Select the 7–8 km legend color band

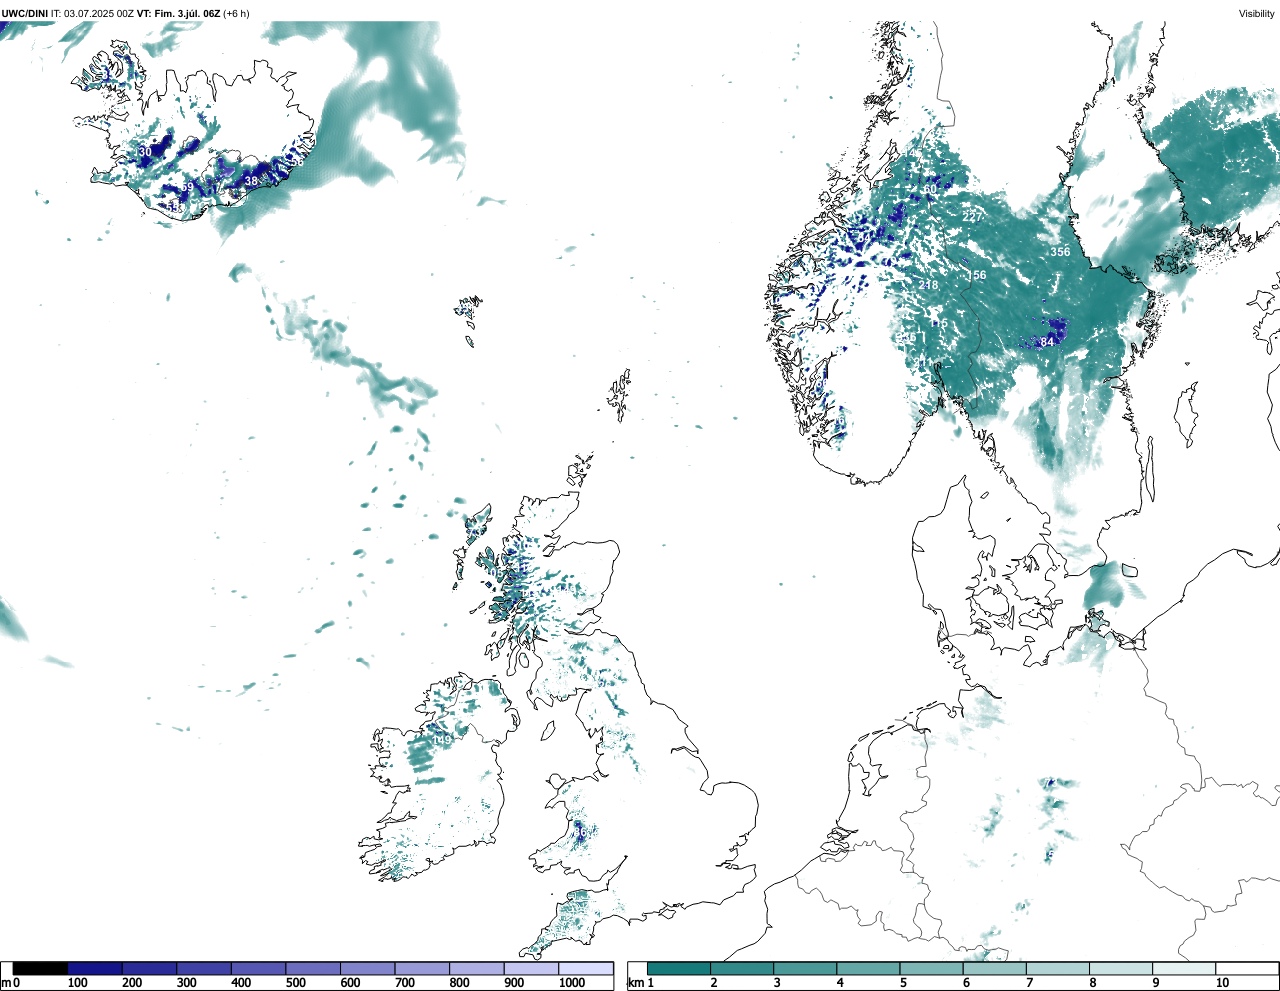pos(1058,968)
